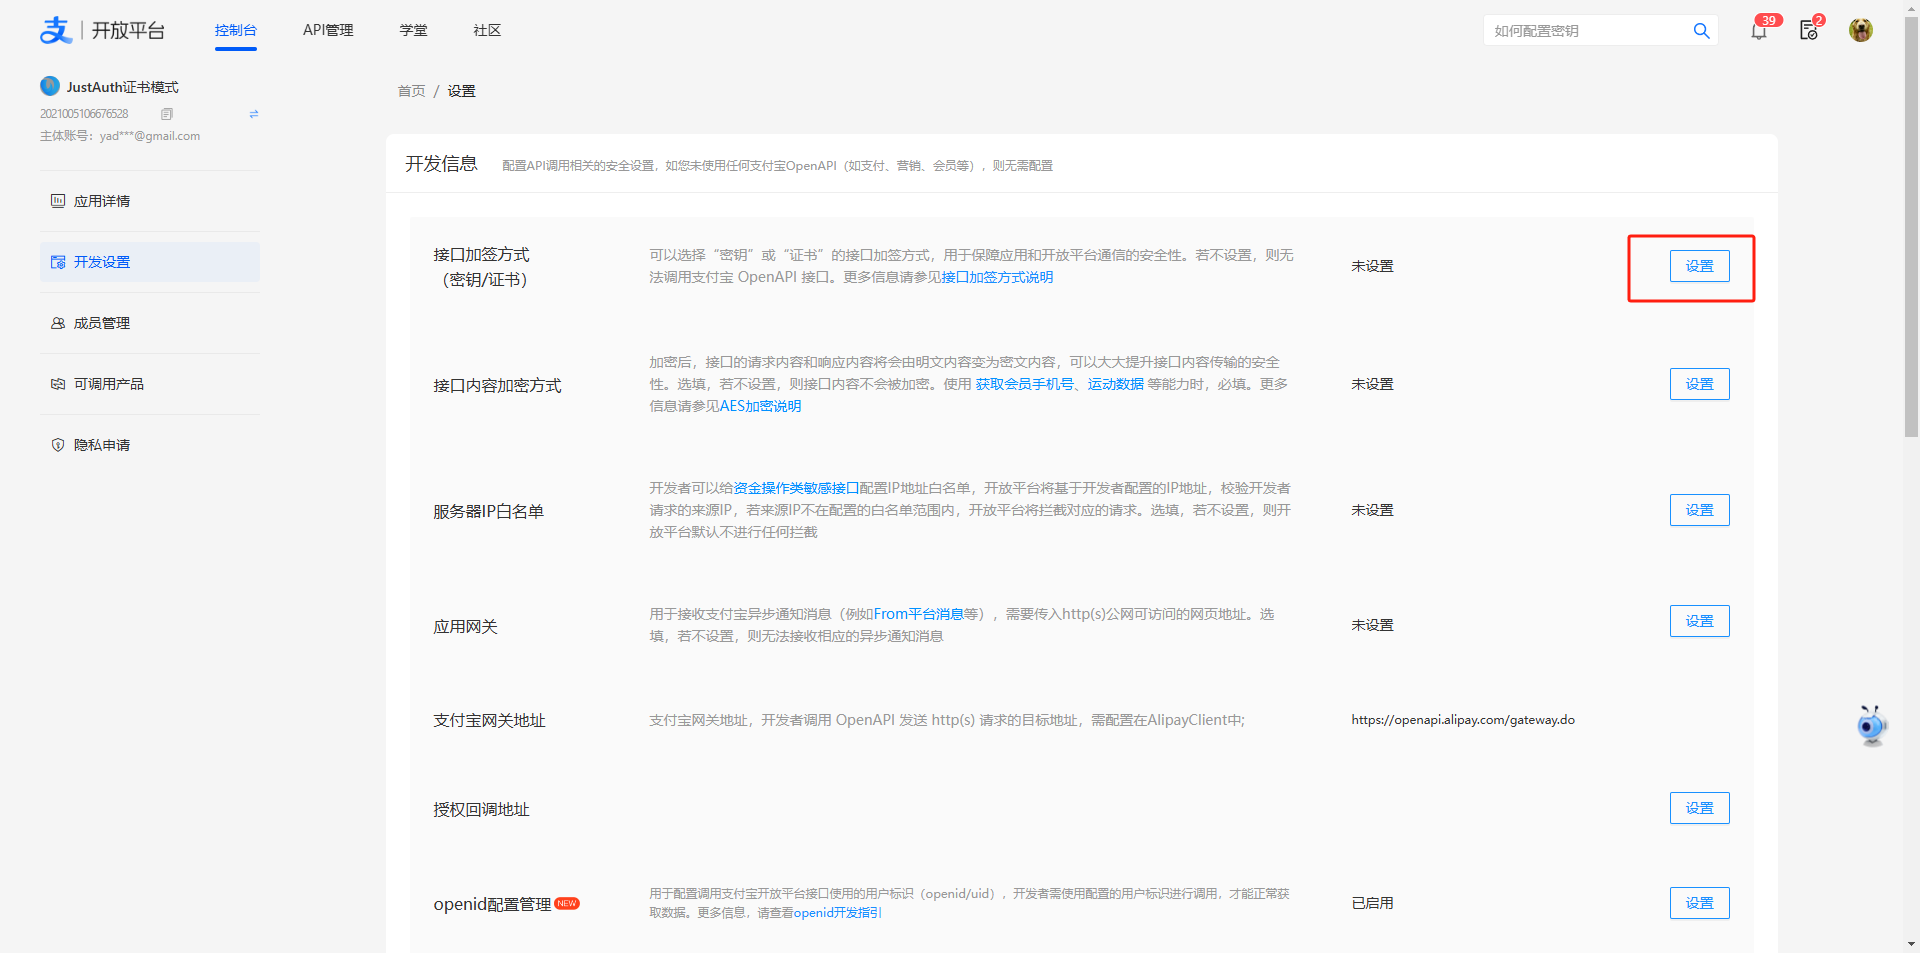Screen dimensions: 1920x953
Task: Click 设置 button for 接口加签方式
Action: click(1699, 266)
